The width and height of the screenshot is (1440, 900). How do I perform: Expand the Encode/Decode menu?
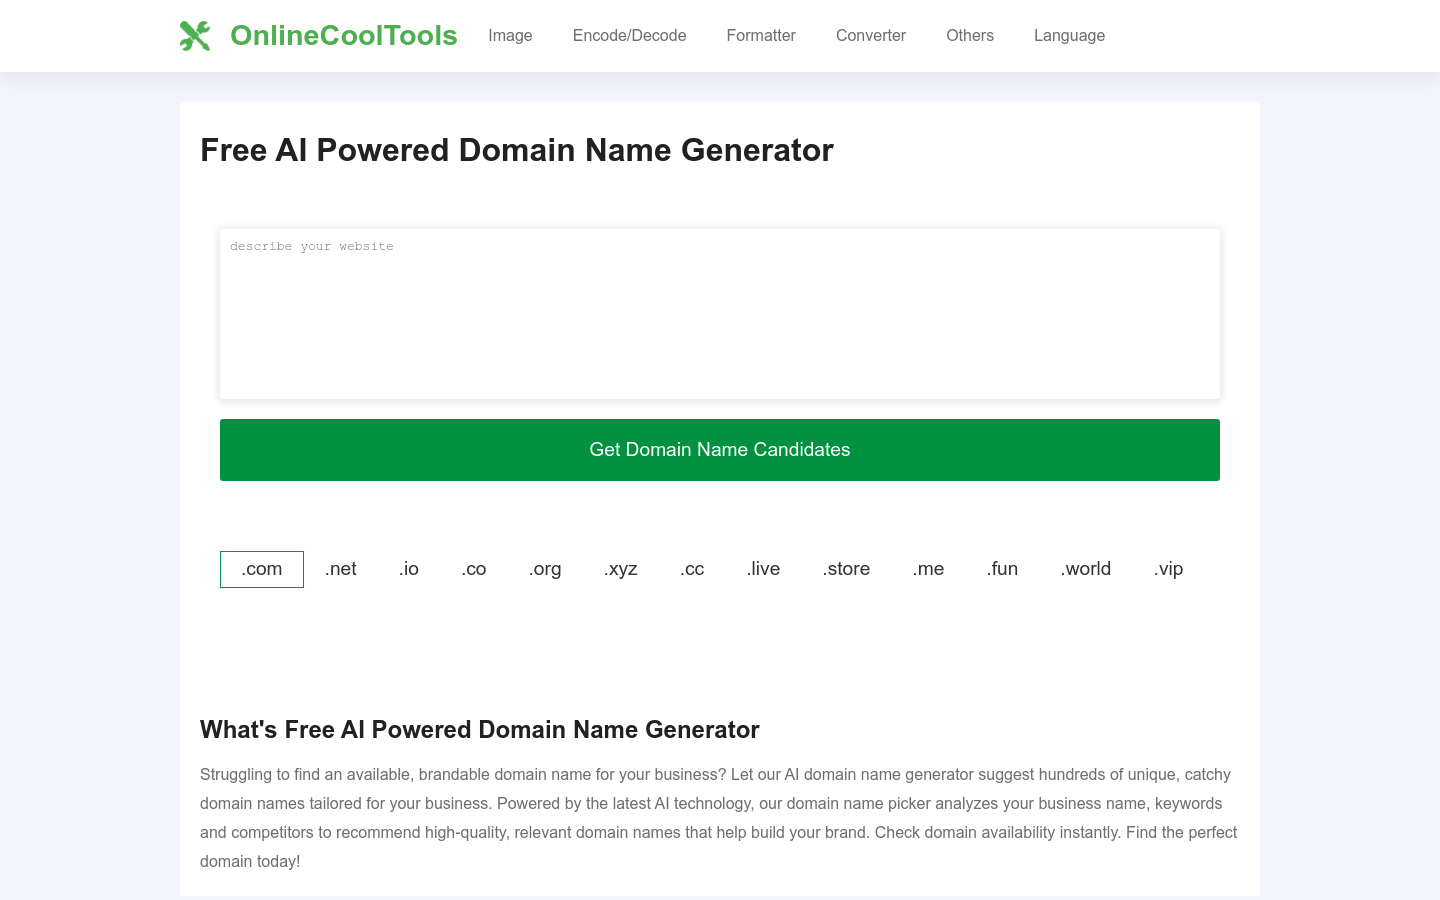pos(629,36)
